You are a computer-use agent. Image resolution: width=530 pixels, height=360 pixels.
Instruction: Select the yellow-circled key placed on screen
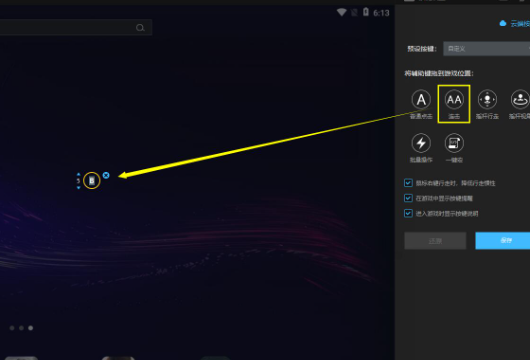pos(92,181)
